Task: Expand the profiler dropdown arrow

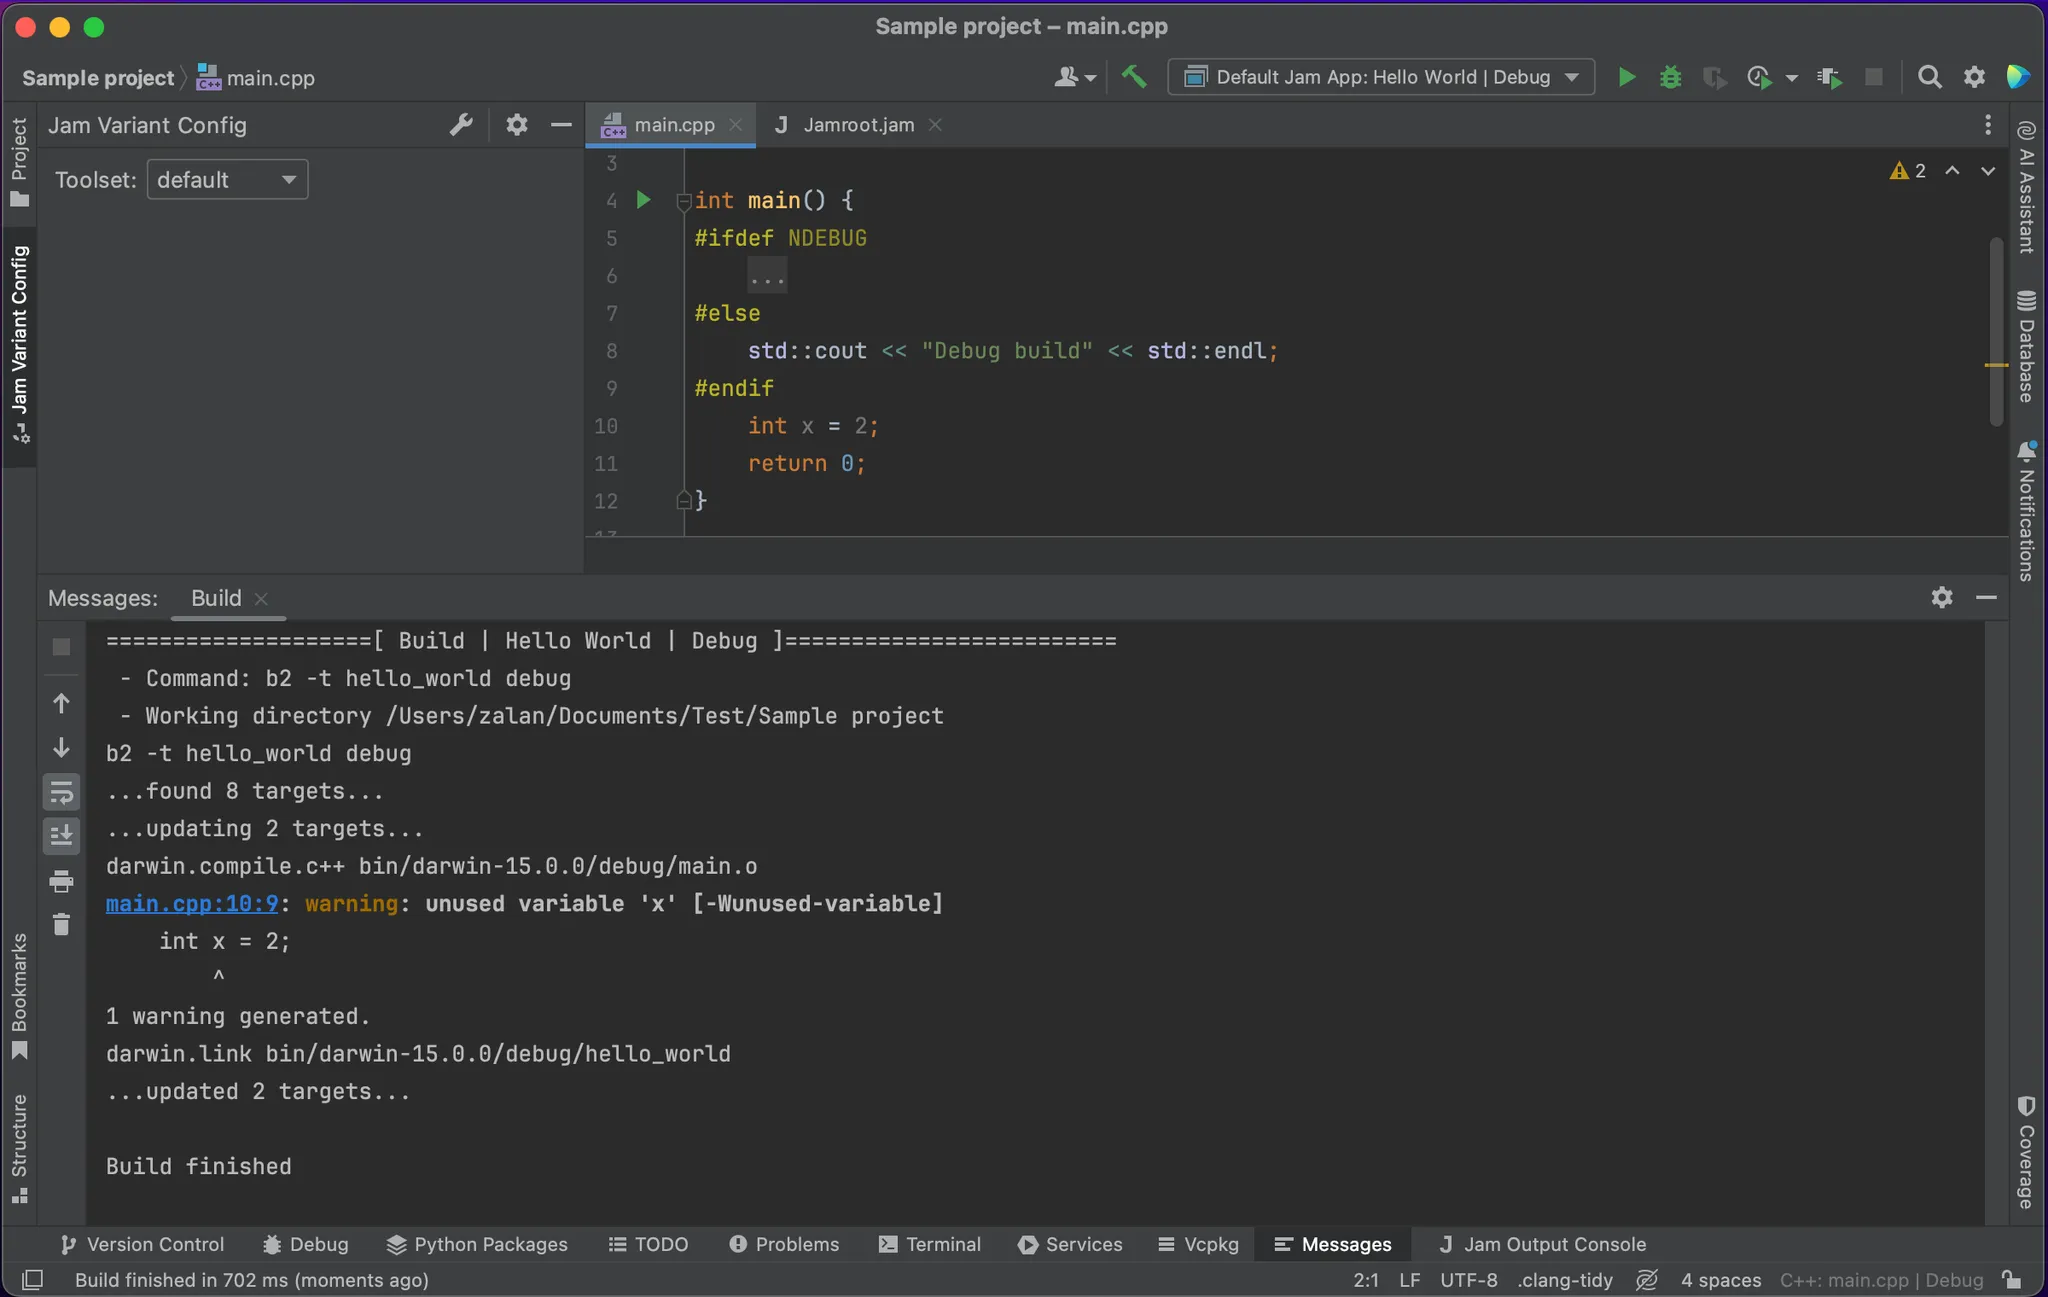Action: point(1791,78)
